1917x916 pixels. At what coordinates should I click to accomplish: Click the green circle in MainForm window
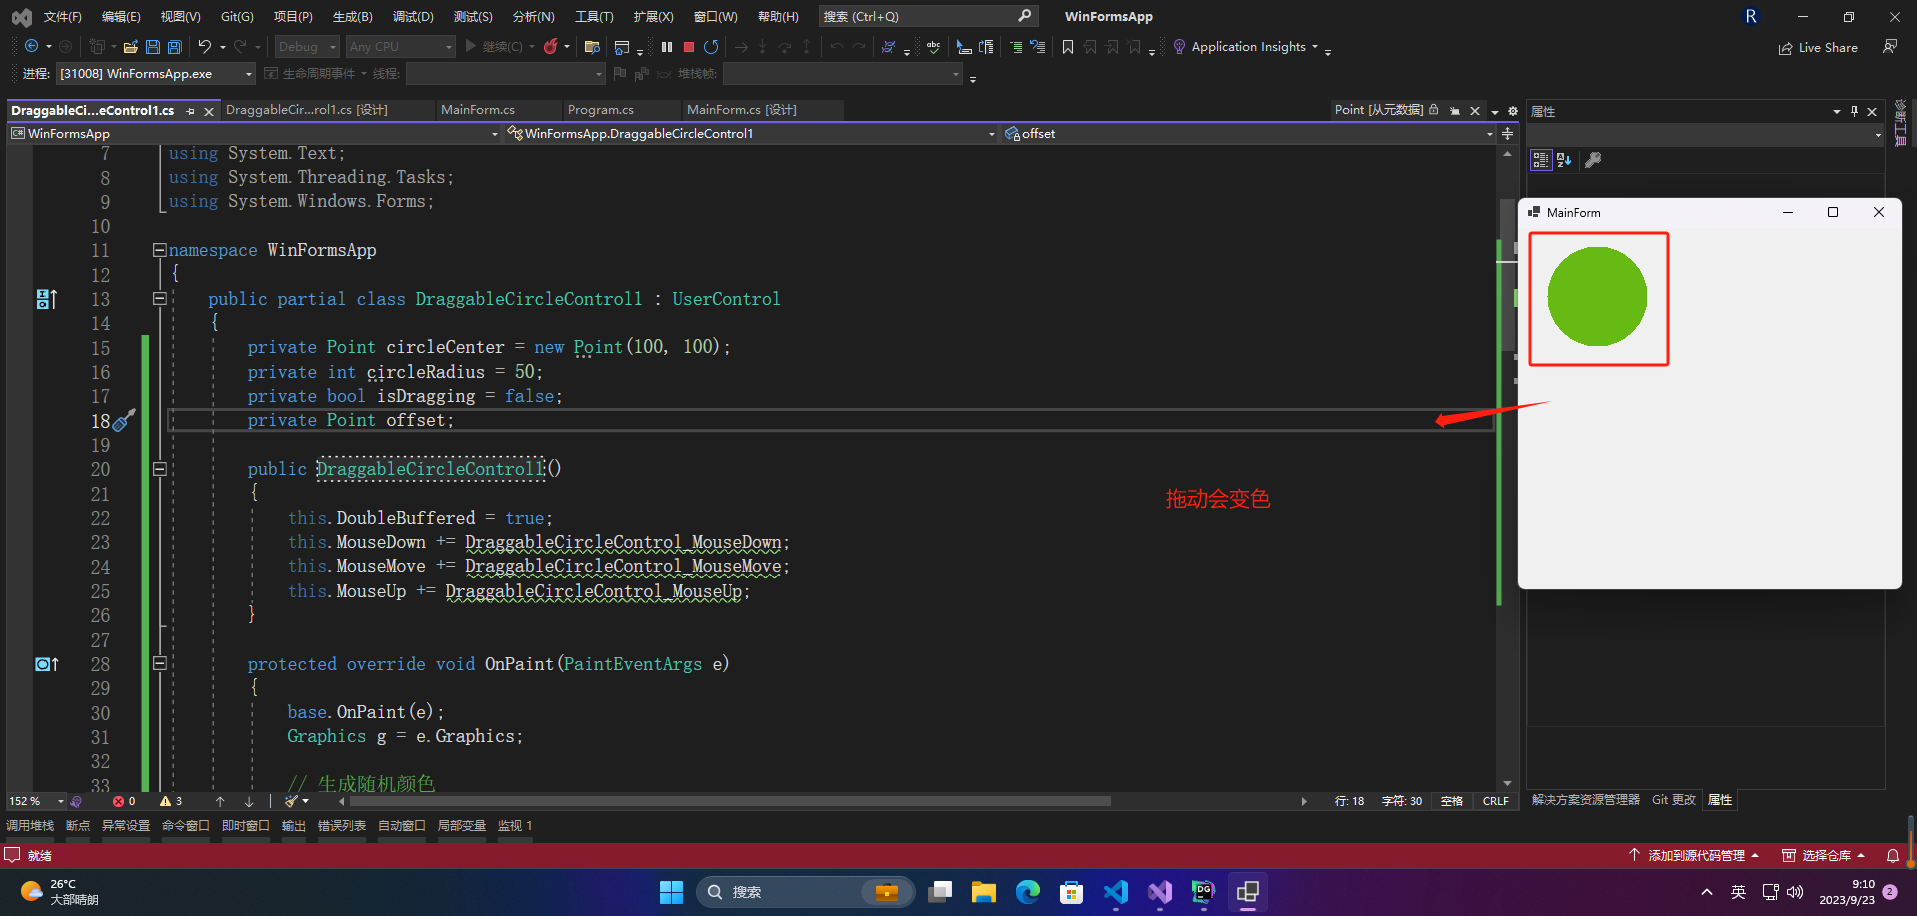pos(1597,297)
